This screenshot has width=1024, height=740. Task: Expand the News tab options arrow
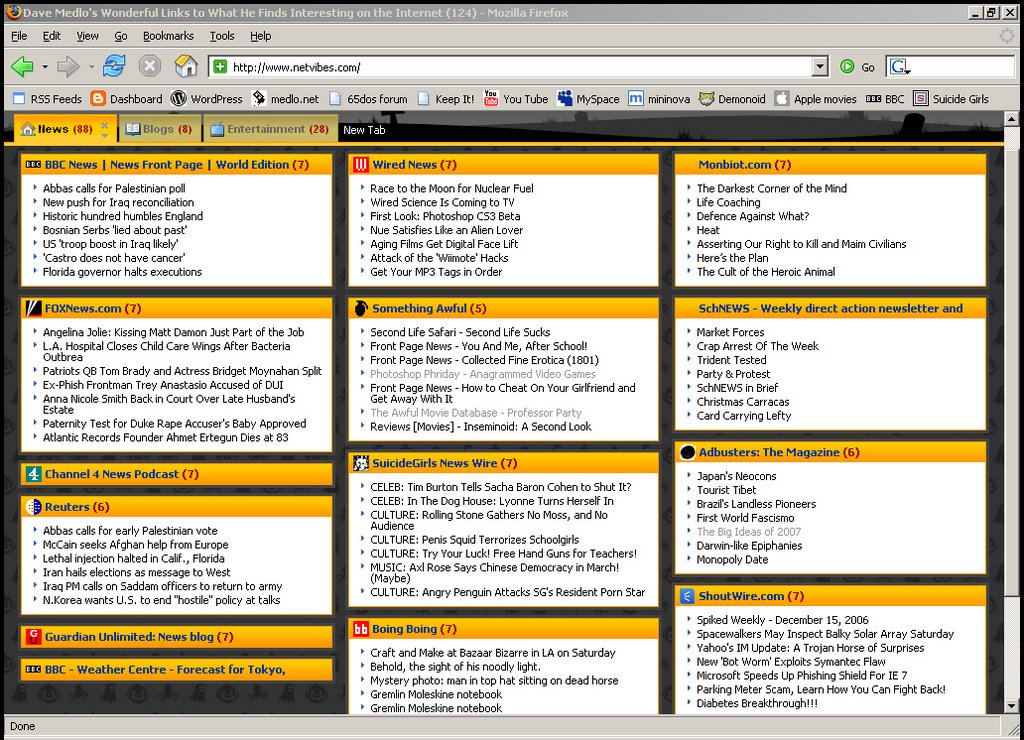pyautogui.click(x=104, y=135)
